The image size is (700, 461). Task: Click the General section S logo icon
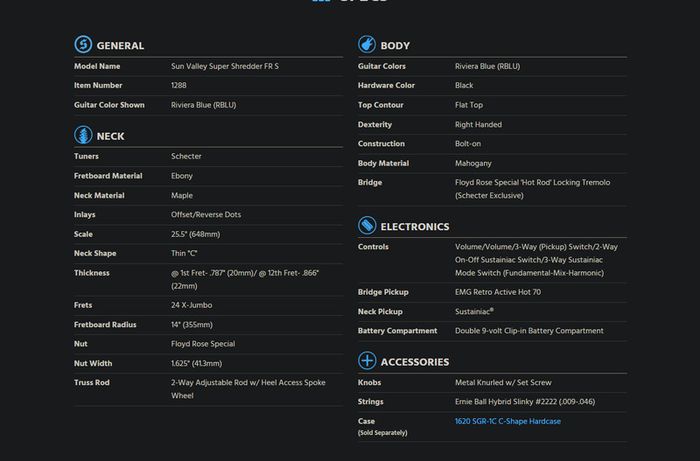pyautogui.click(x=83, y=45)
